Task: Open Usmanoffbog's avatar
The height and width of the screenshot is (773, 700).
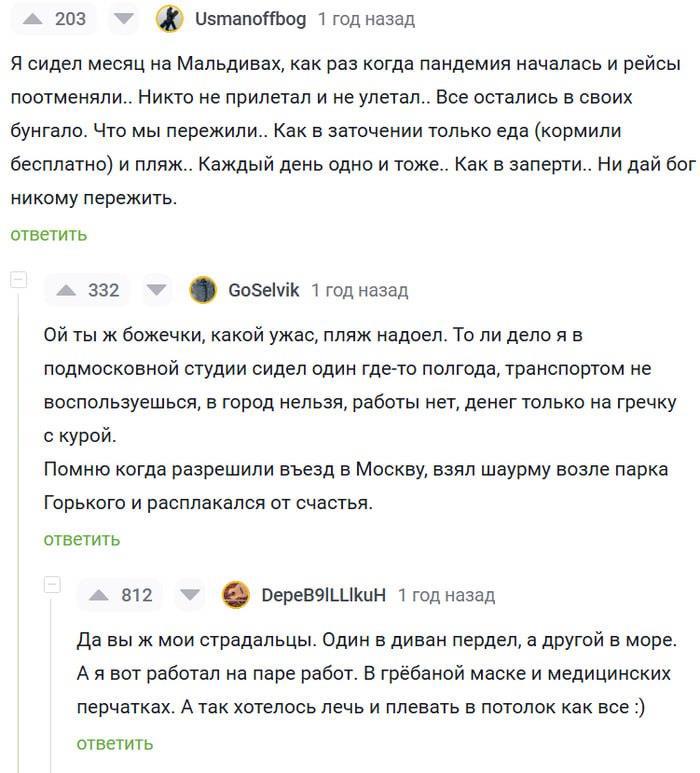Action: (x=170, y=19)
